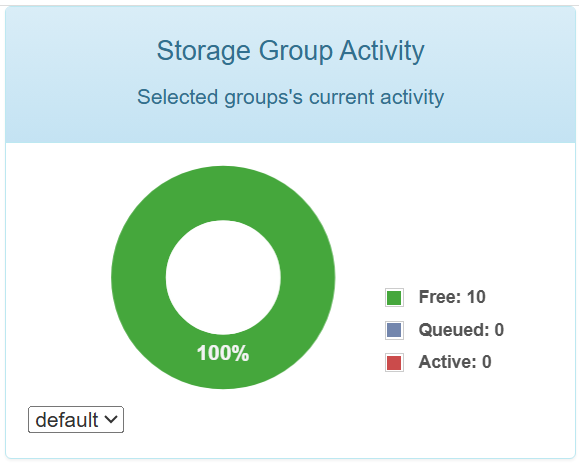Screen dimensions: 579x465
Task: Select the Free: 10 legend label
Action: pyautogui.click(x=452, y=297)
